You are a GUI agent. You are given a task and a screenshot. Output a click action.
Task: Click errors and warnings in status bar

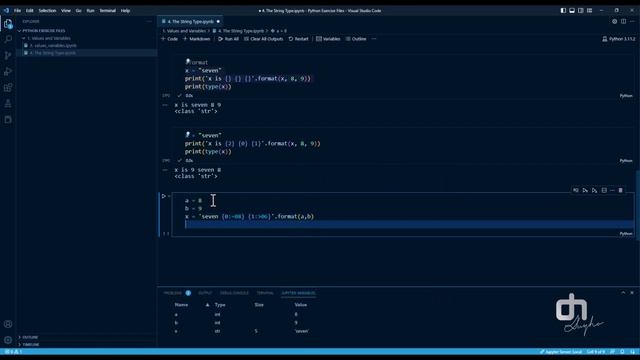[x=13, y=352]
